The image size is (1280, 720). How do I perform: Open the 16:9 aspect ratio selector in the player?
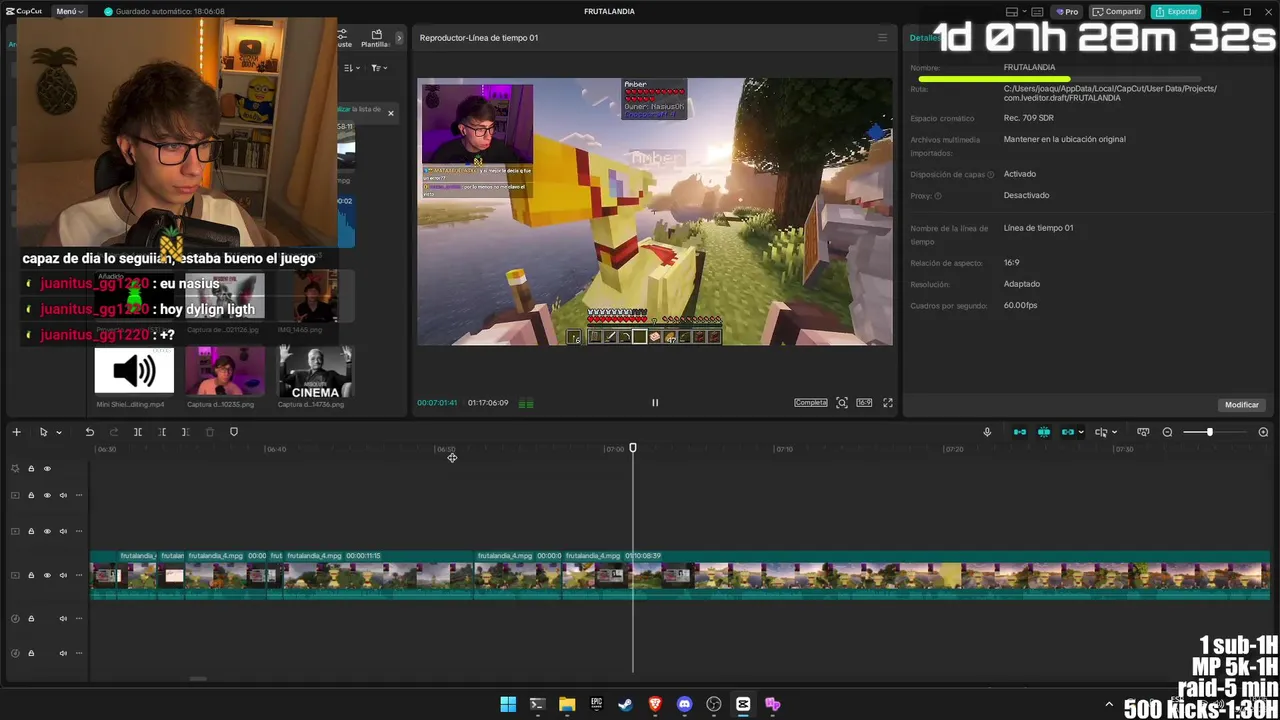864,403
